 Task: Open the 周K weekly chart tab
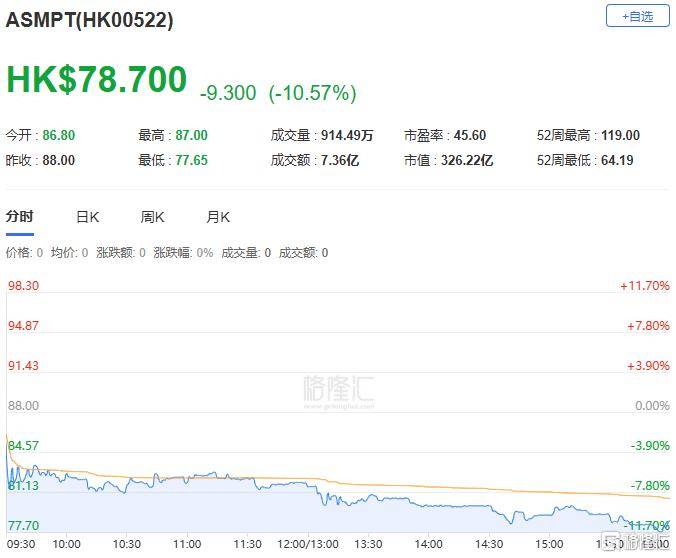[152, 216]
